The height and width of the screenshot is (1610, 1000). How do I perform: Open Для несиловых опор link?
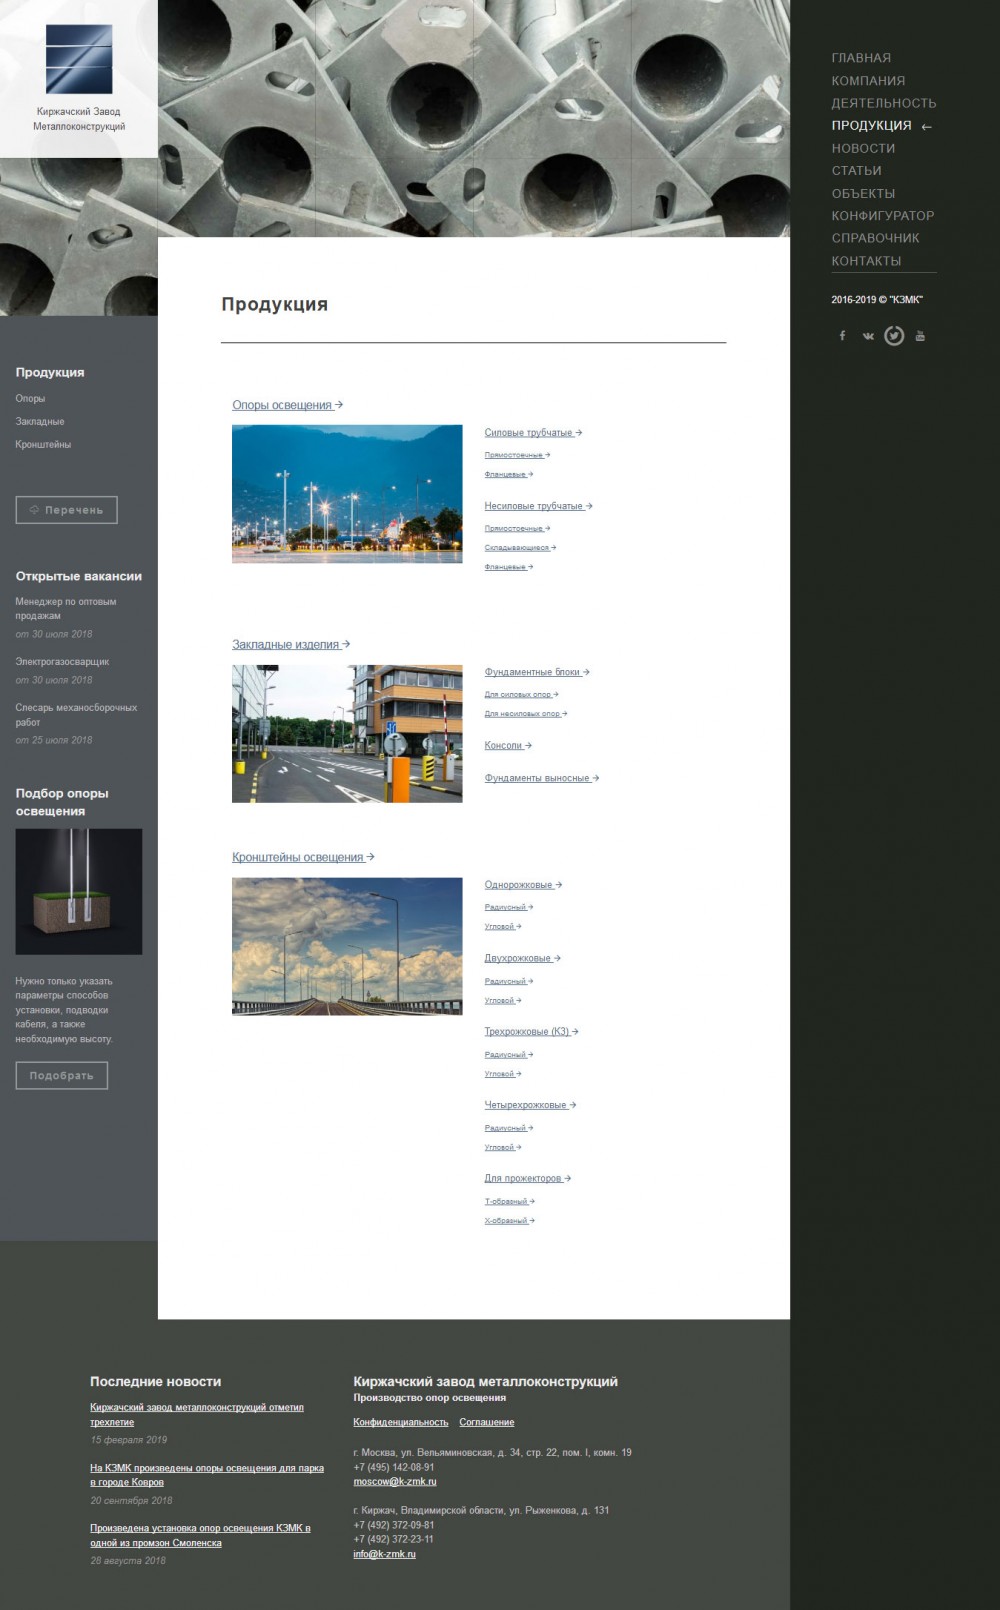(x=526, y=714)
